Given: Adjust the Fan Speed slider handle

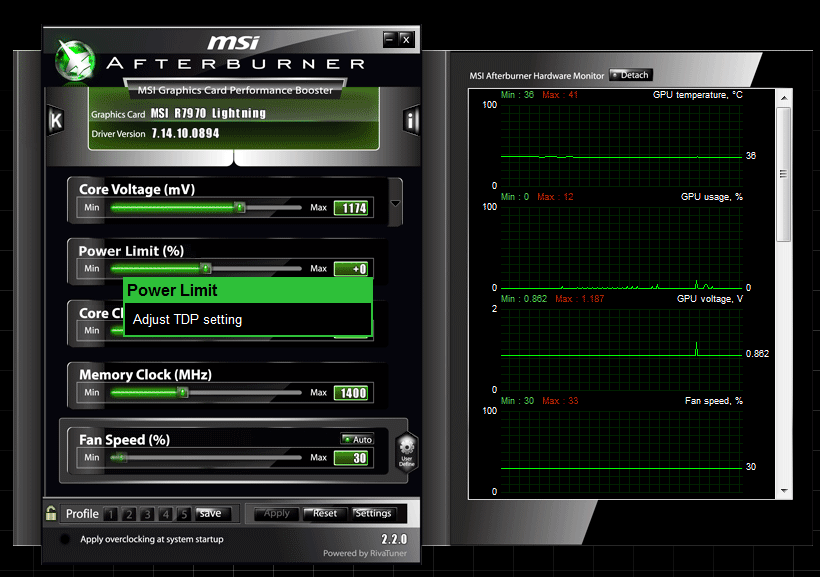Looking at the screenshot, I should tap(120, 457).
